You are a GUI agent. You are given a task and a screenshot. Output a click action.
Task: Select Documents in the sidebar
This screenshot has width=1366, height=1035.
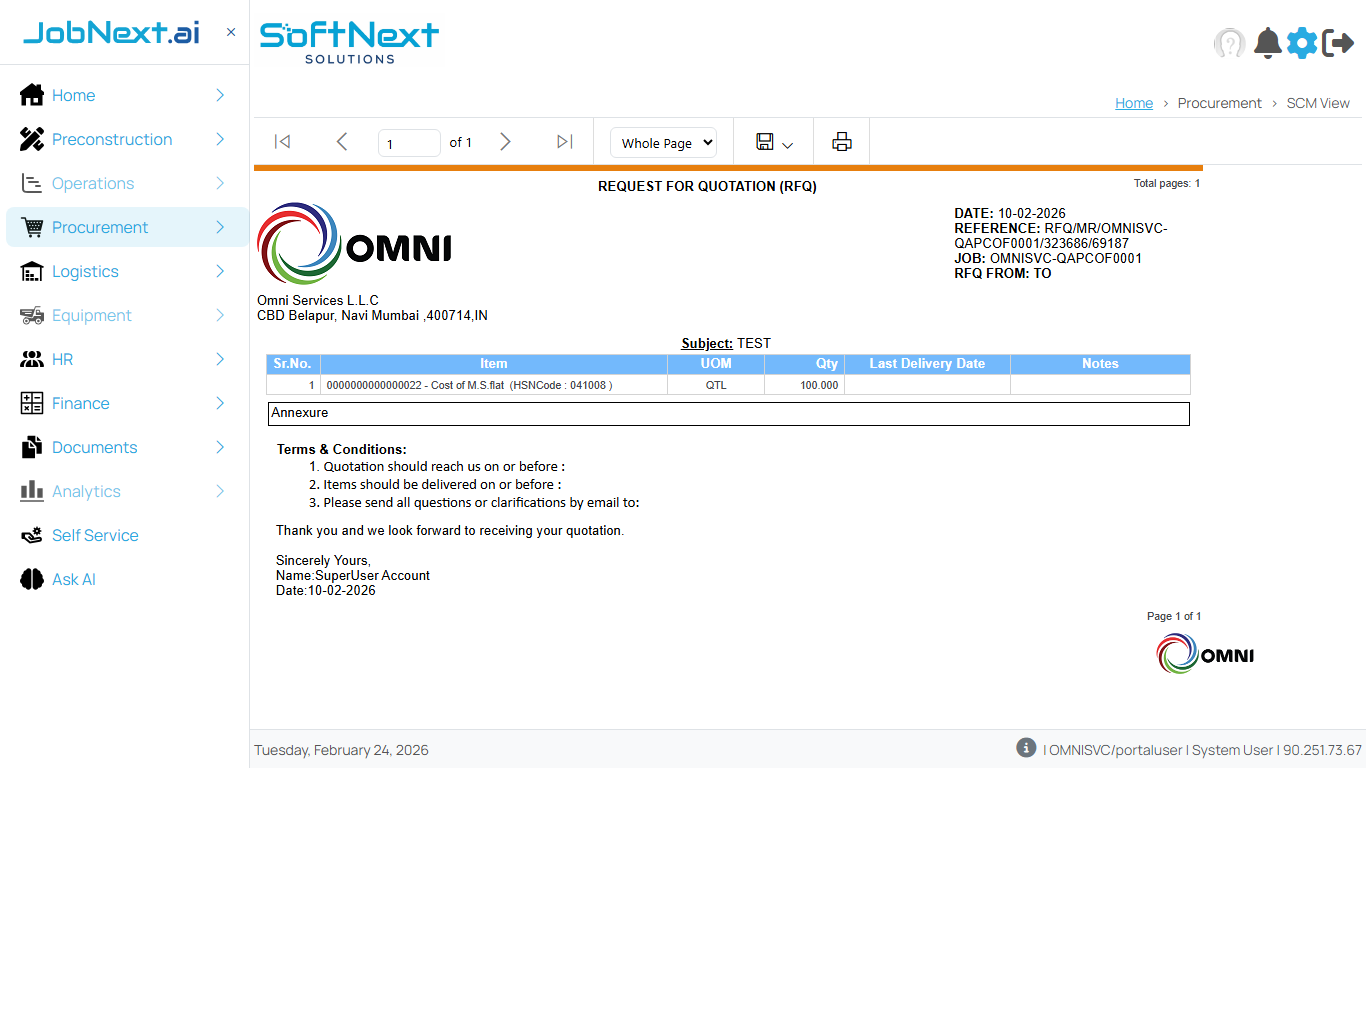tap(94, 447)
